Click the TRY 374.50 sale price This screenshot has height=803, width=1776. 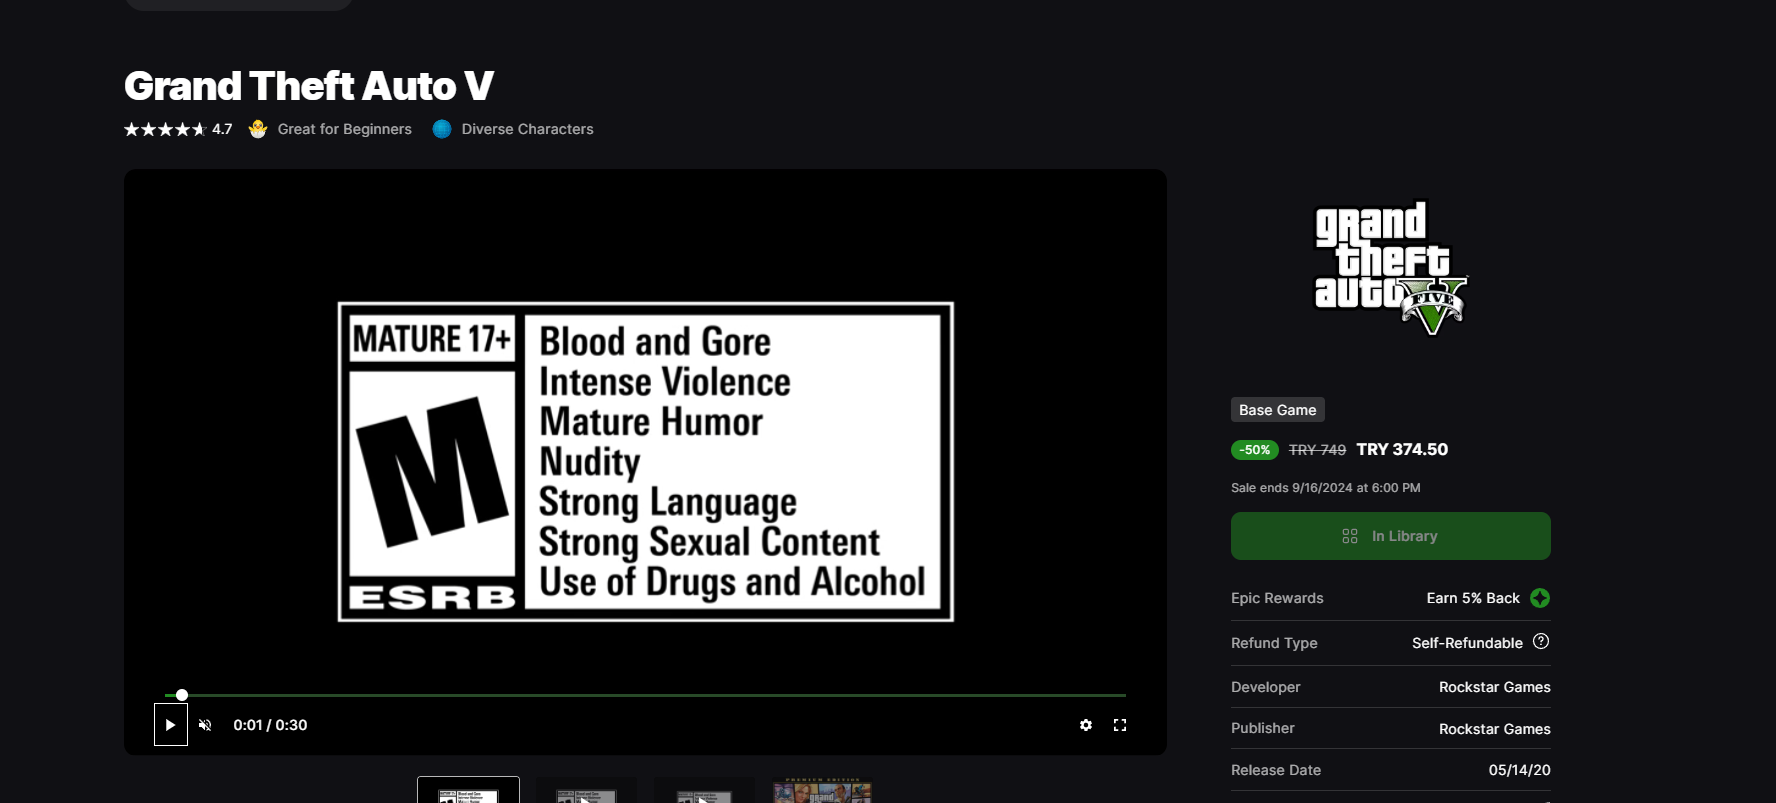click(1402, 449)
